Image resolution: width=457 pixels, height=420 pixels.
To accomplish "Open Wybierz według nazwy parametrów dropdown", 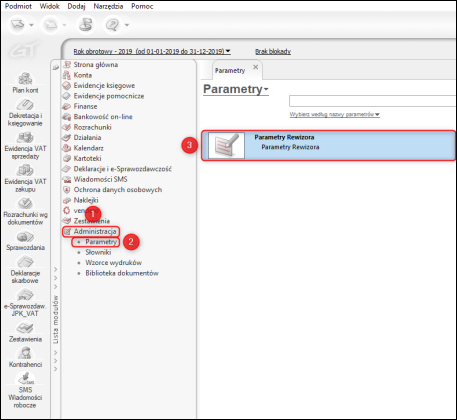I will click(335, 114).
